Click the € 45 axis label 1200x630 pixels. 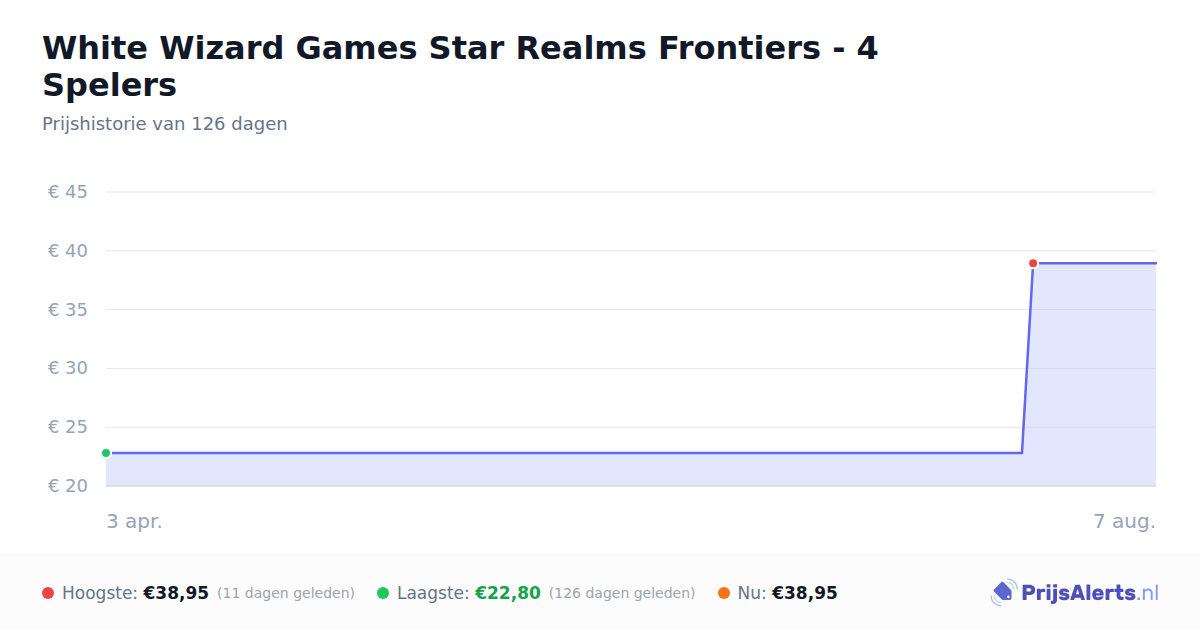(68, 192)
